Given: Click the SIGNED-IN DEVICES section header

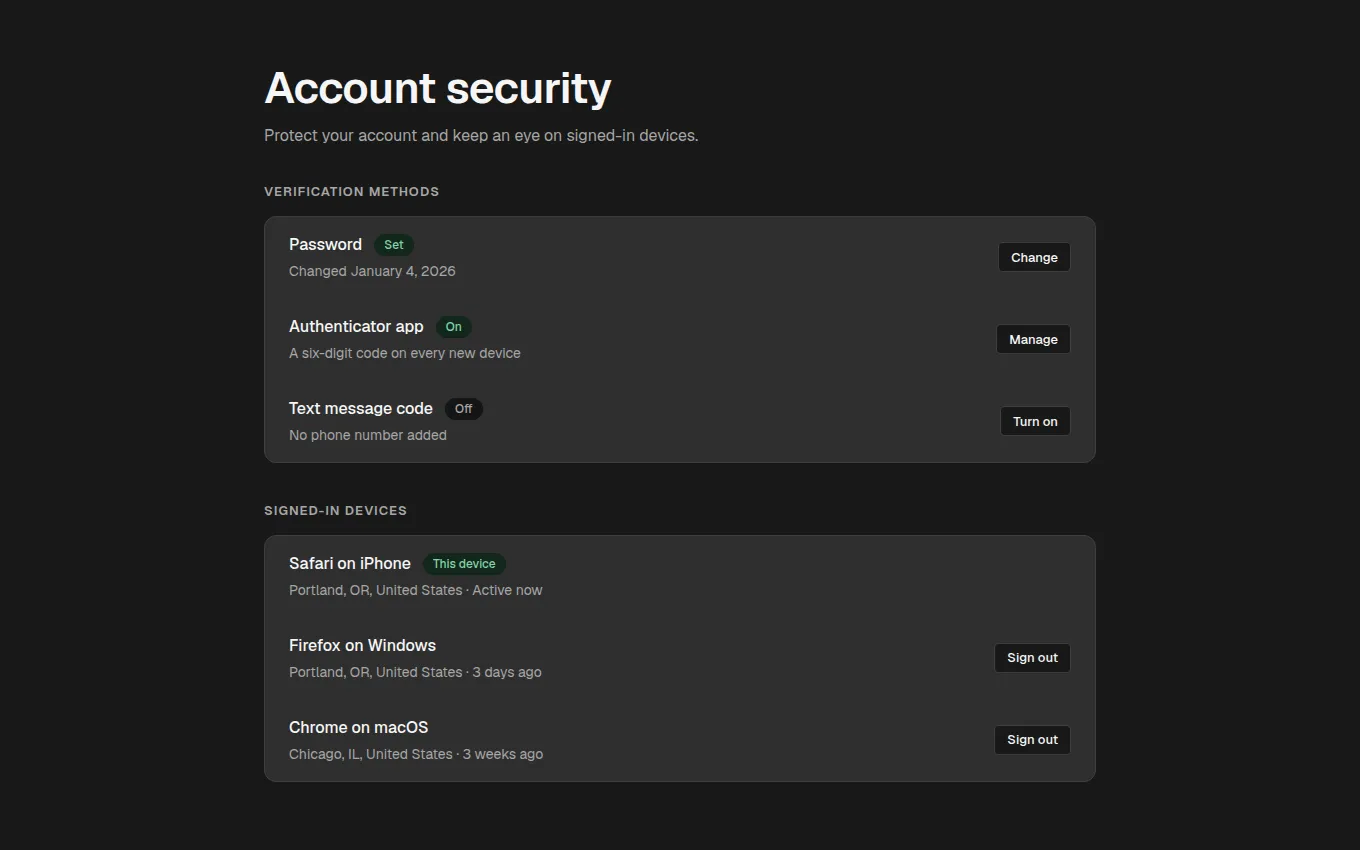Looking at the screenshot, I should pos(335,510).
